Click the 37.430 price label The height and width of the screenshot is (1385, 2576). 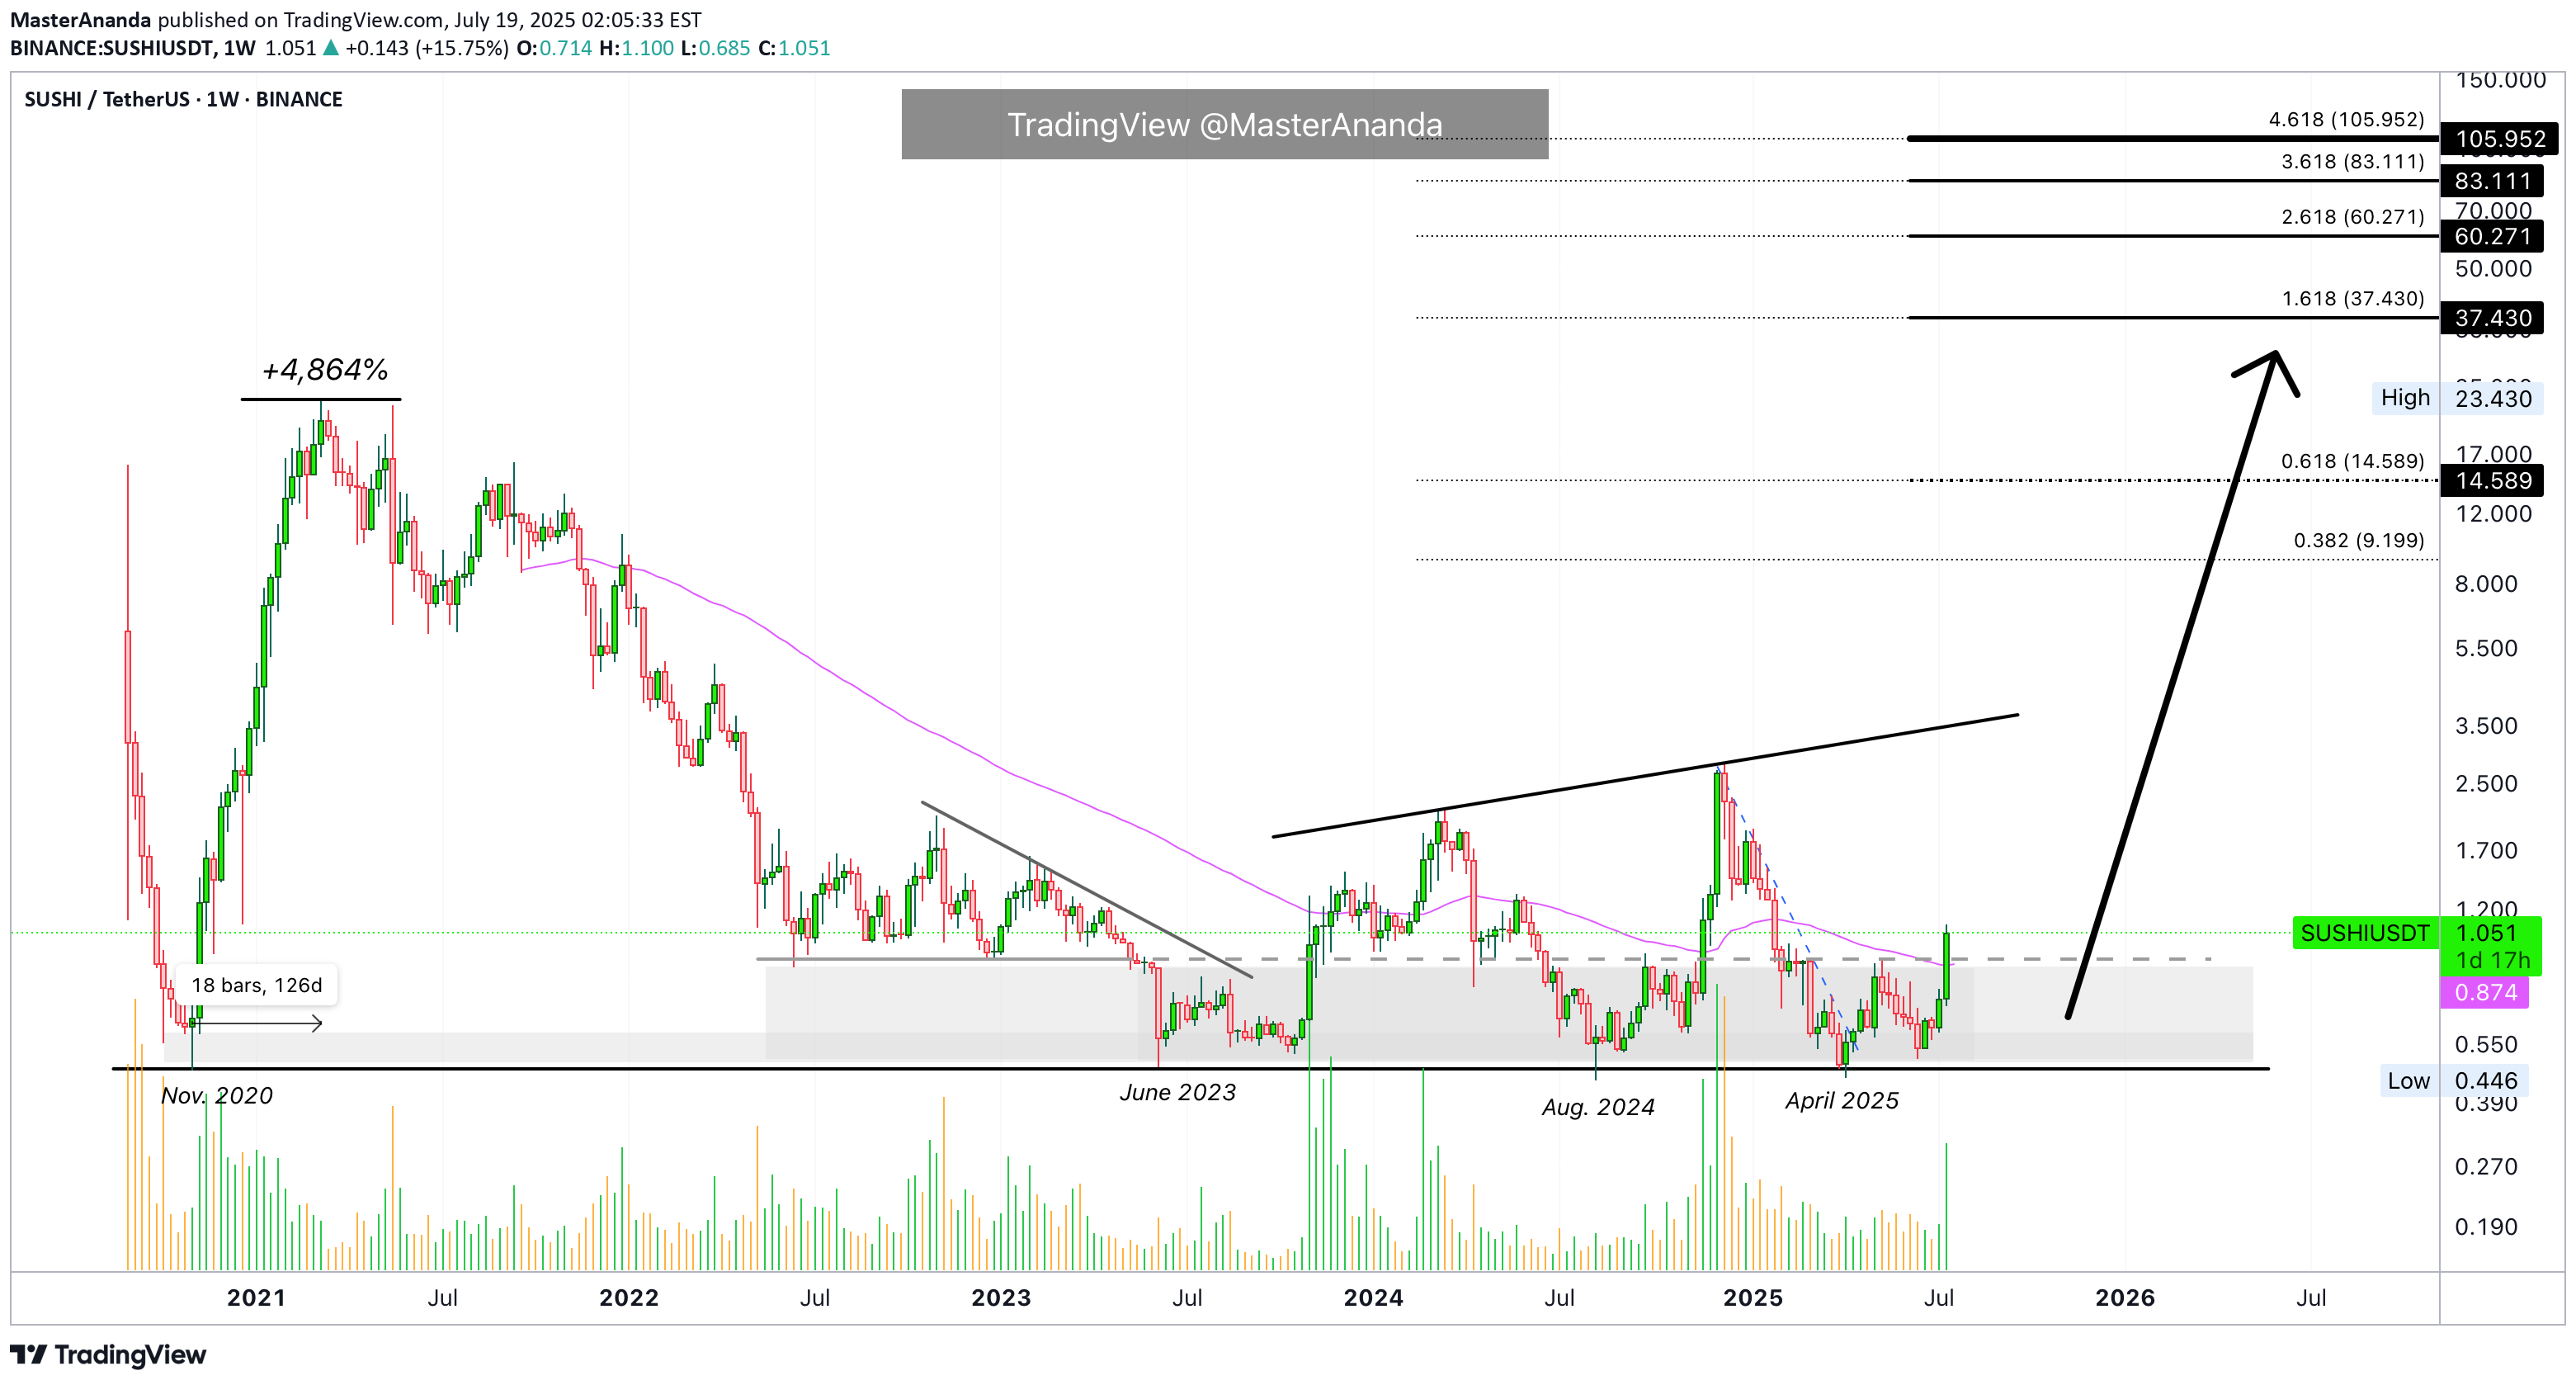coord(2491,318)
